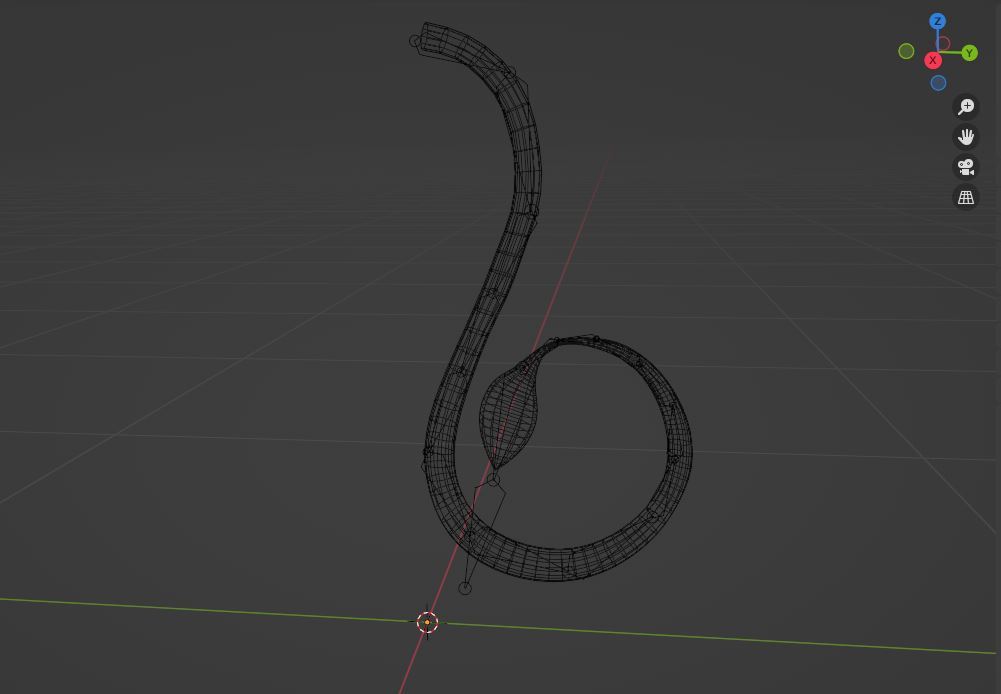Click the green Y axis gizmo ball
The height and width of the screenshot is (694, 1001).
(x=969, y=53)
